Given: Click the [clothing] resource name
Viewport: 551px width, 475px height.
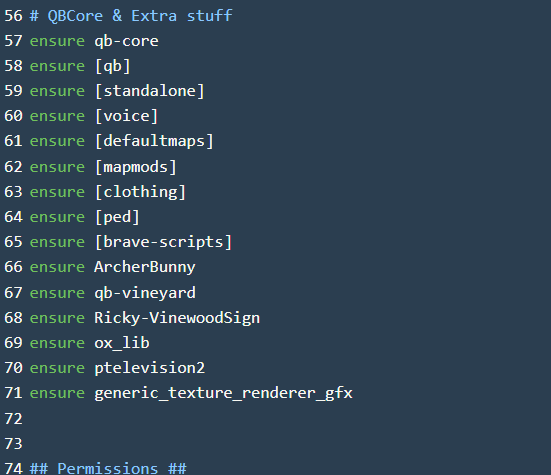Looking at the screenshot, I should 140,192.
